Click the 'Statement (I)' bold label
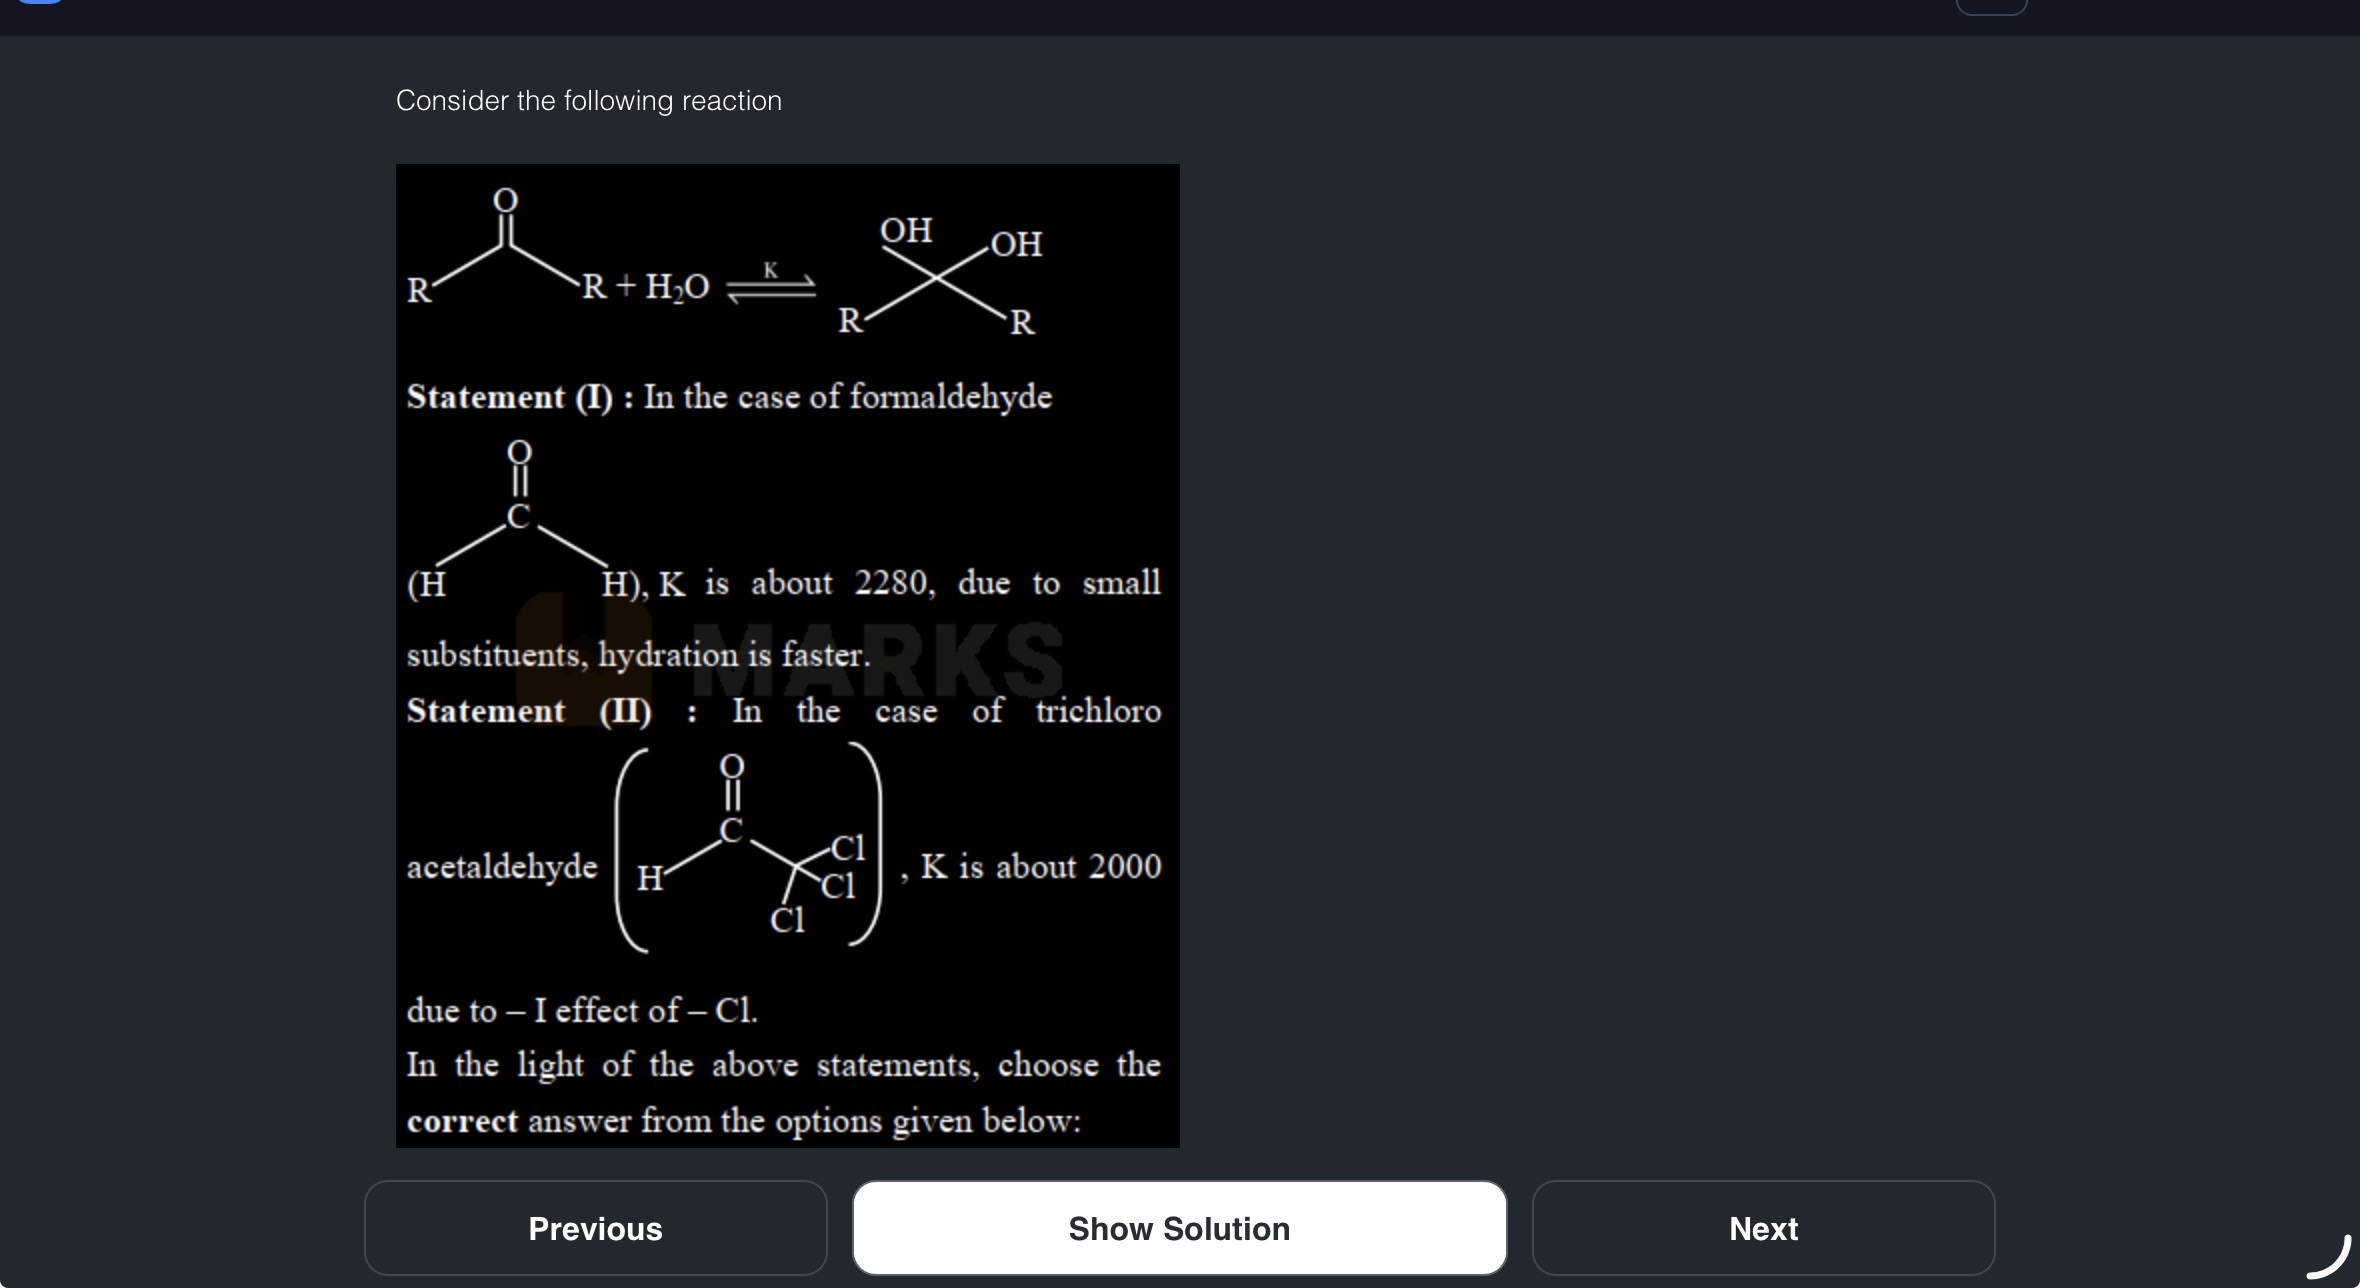This screenshot has height=1288, width=2360. [x=510, y=397]
